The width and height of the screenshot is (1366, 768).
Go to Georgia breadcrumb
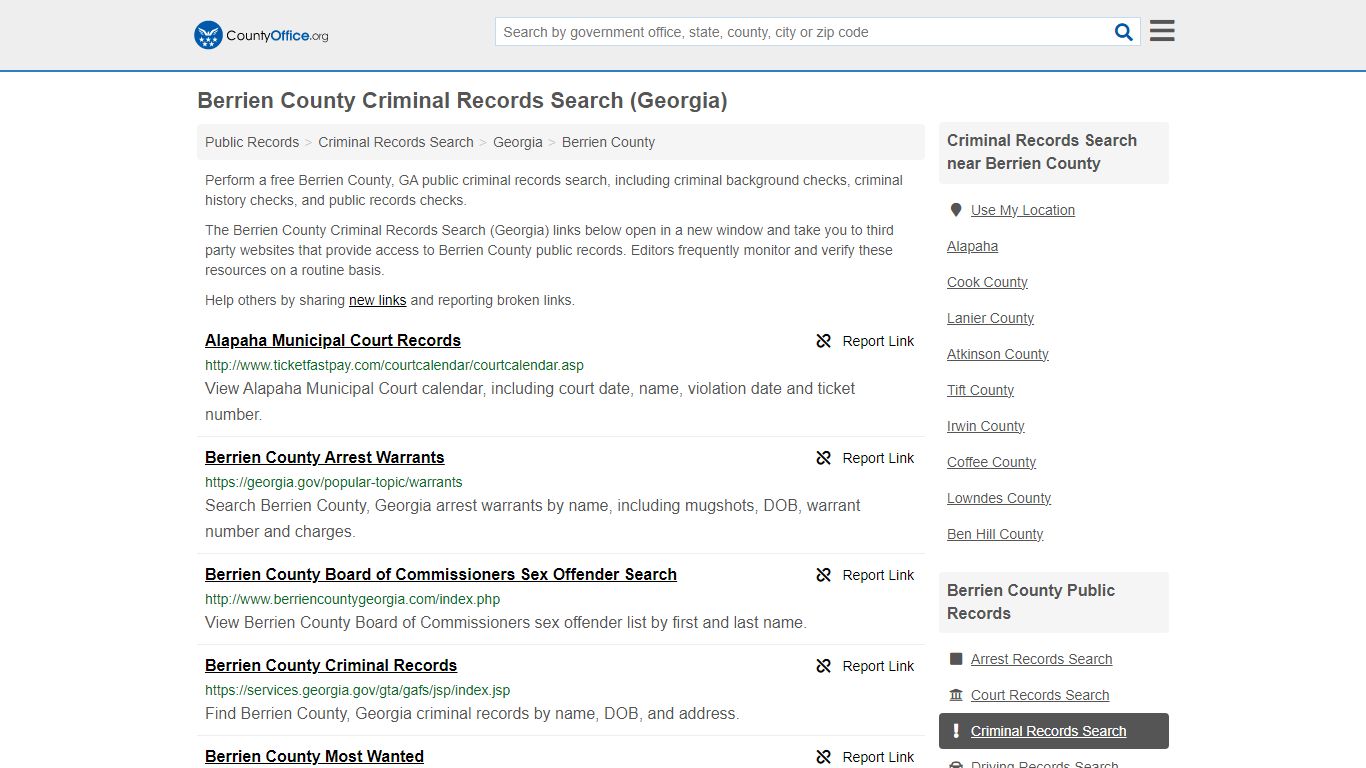[x=518, y=142]
